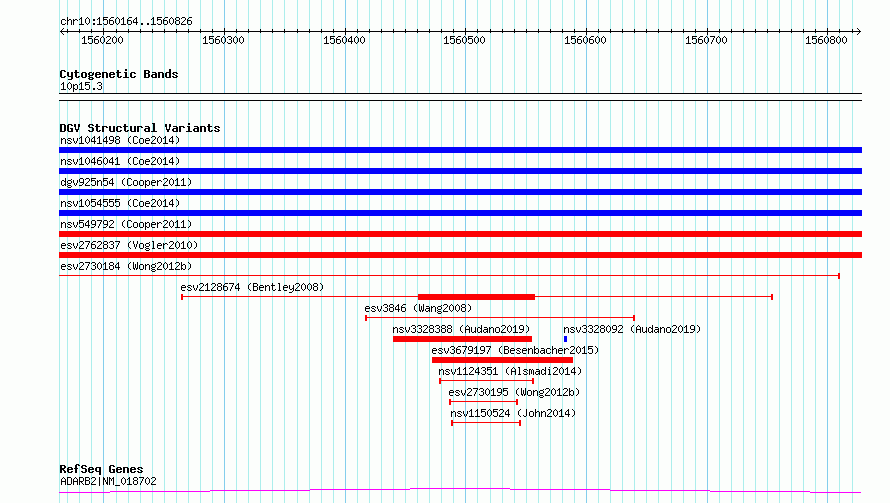Click the thin red line under esv2730184
890x503 pixels.
tap(449, 276)
